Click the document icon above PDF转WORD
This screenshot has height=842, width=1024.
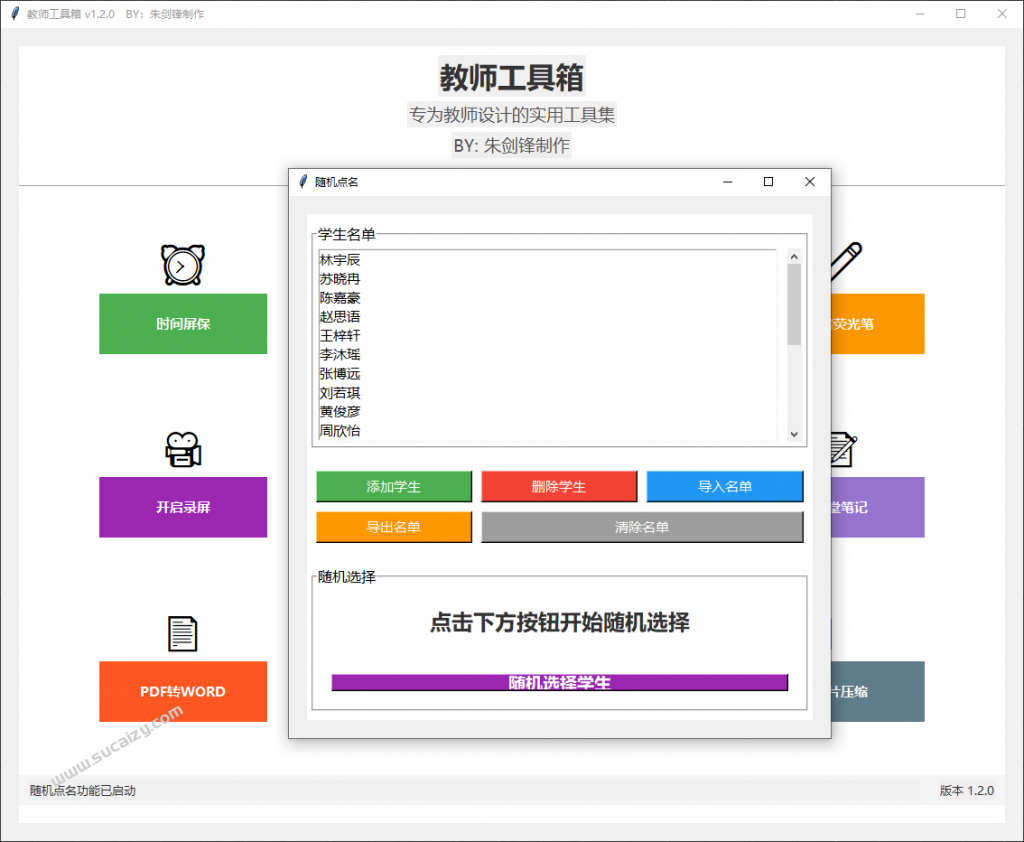[x=183, y=634]
